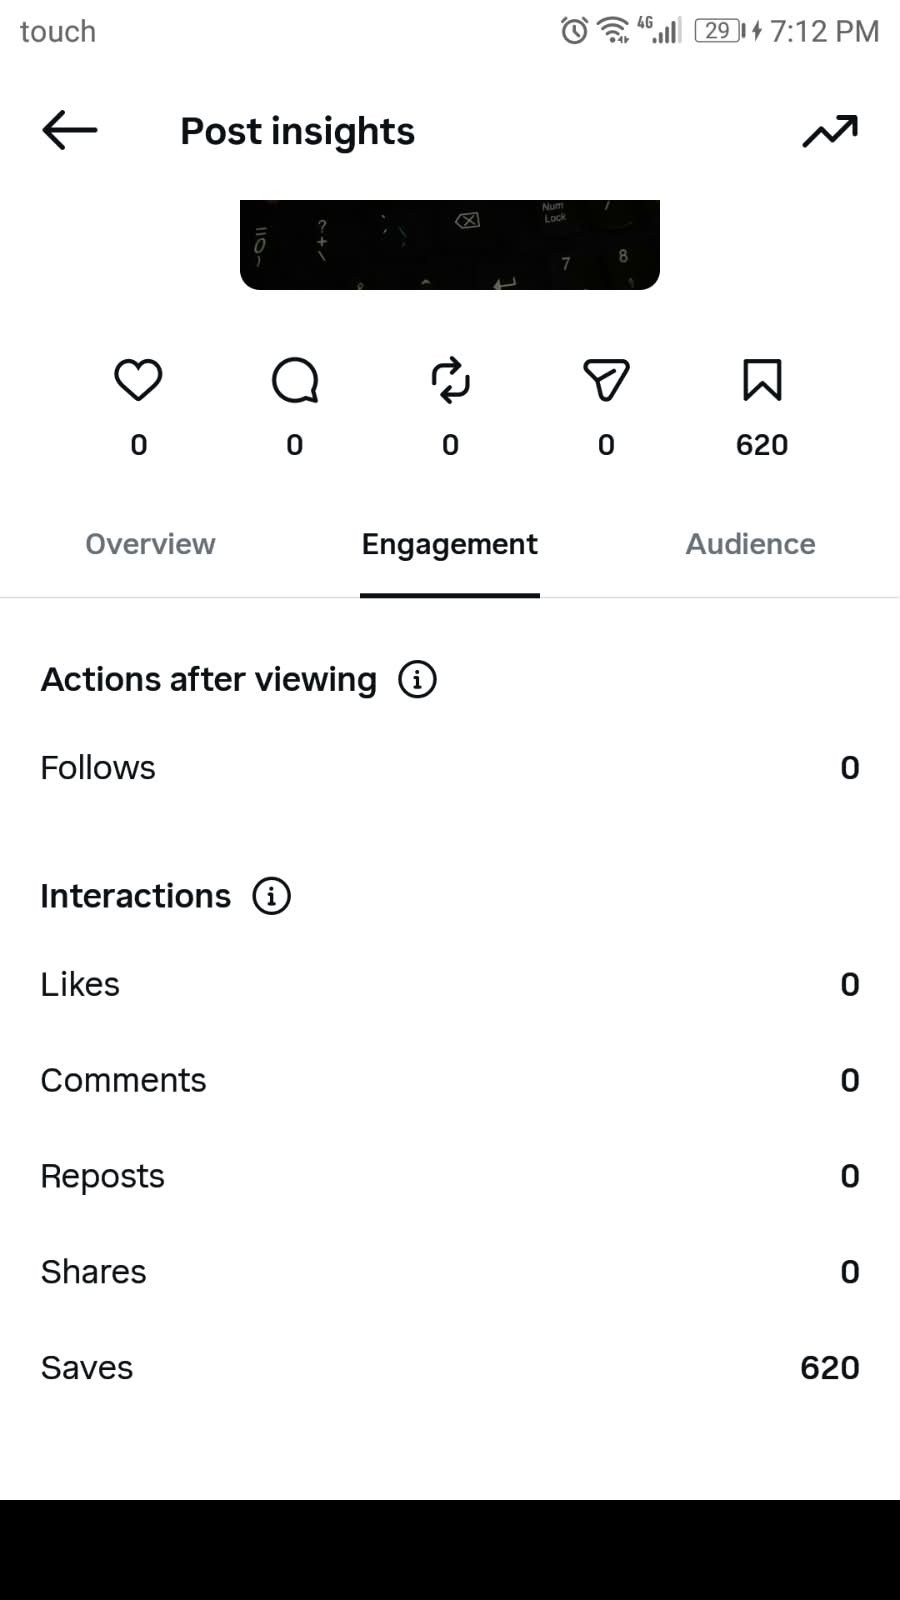
Task: Tap the repost arrows icon
Action: tap(450, 380)
